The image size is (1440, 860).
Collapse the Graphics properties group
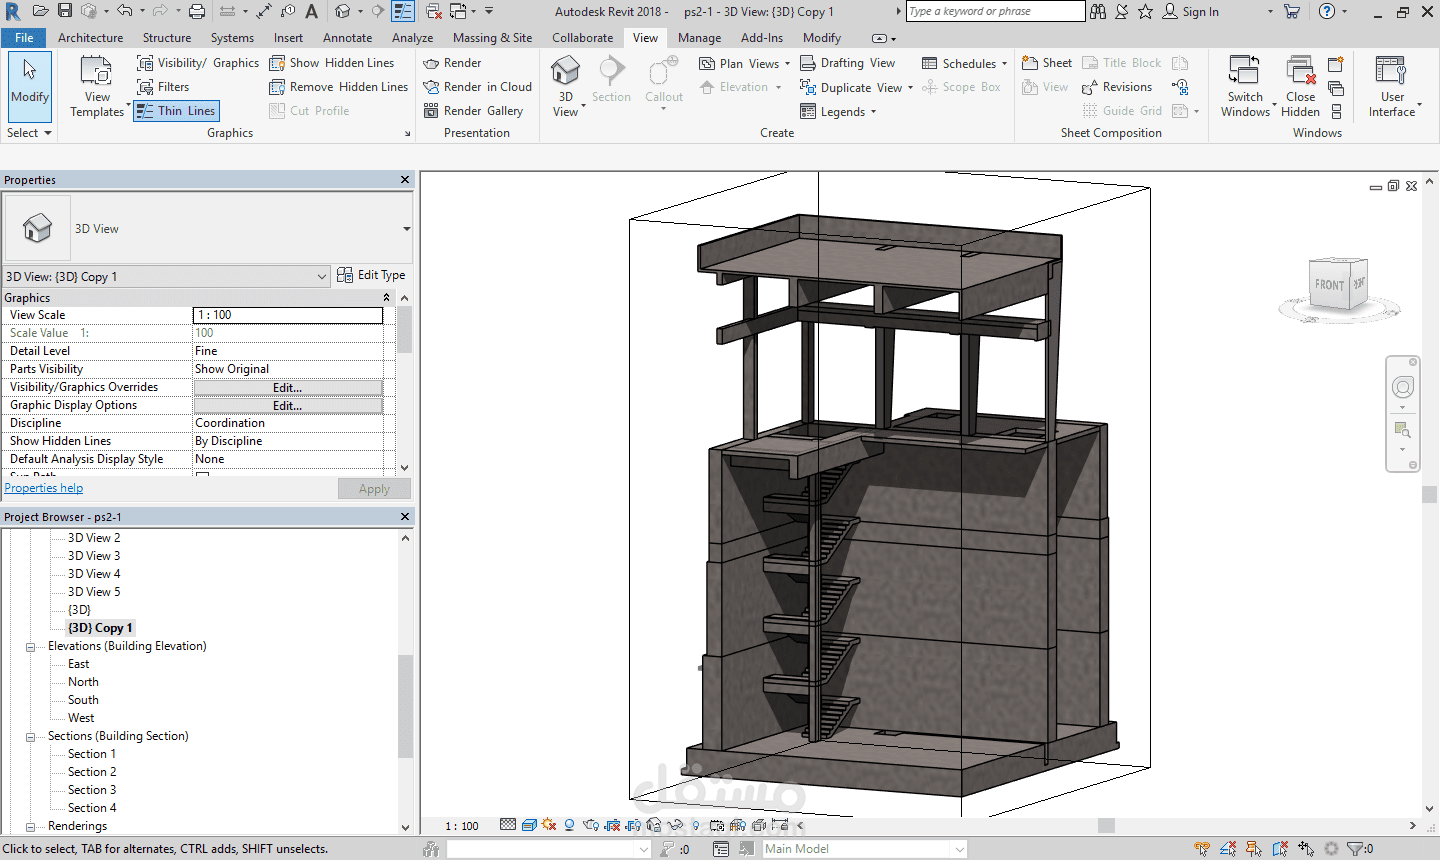tap(387, 298)
